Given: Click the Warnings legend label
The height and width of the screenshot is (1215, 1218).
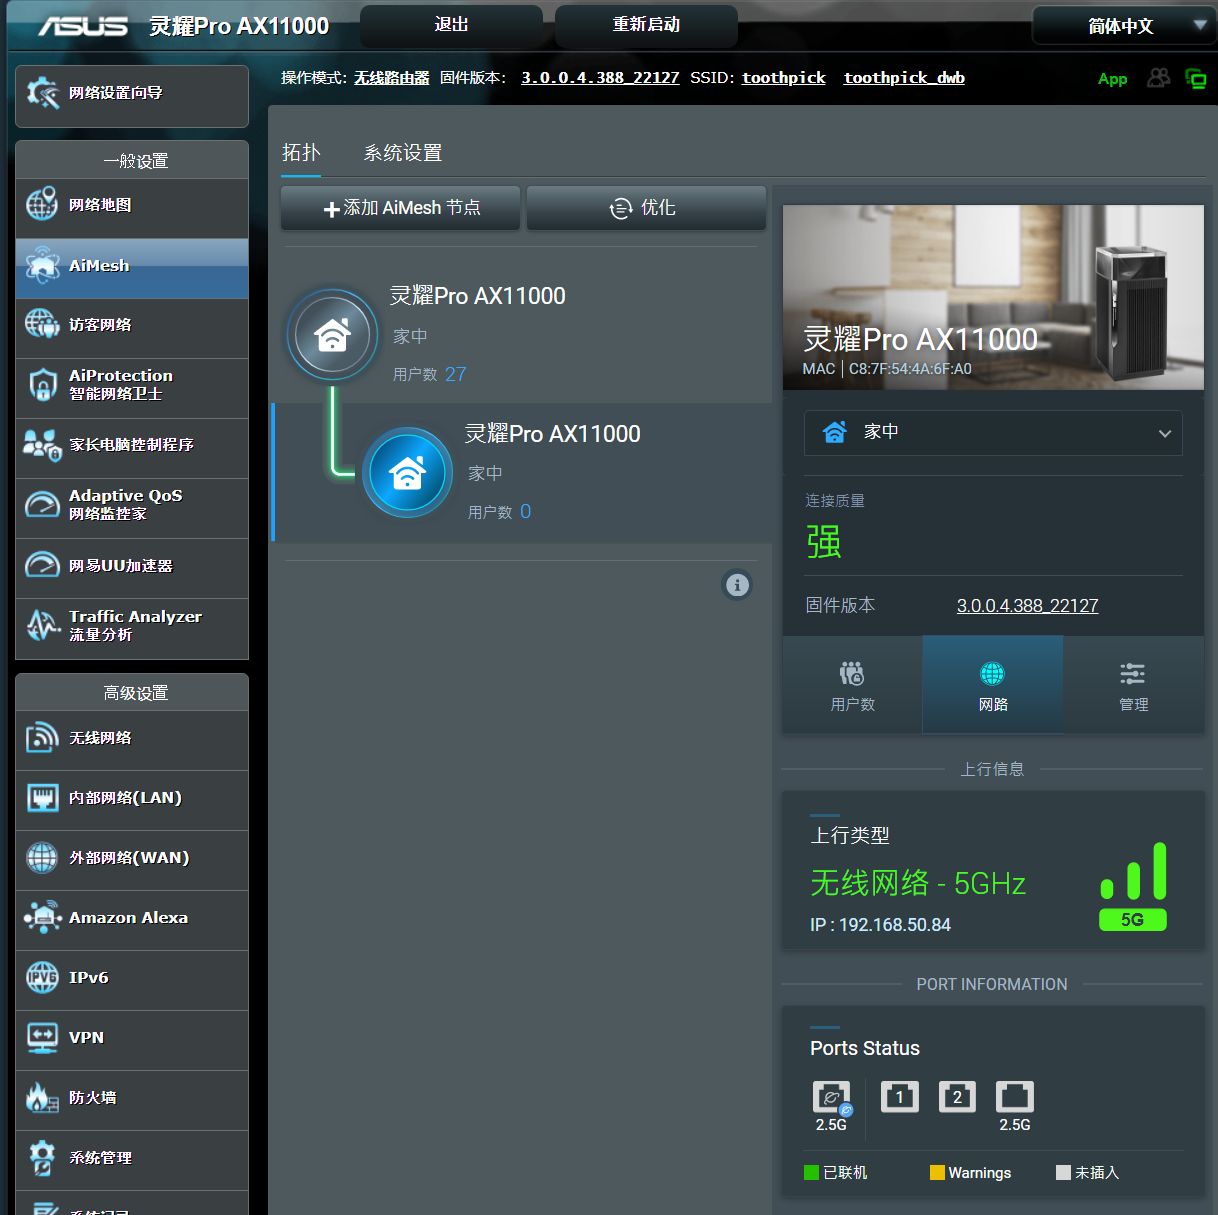Looking at the screenshot, I should pyautogui.click(x=979, y=1173).
